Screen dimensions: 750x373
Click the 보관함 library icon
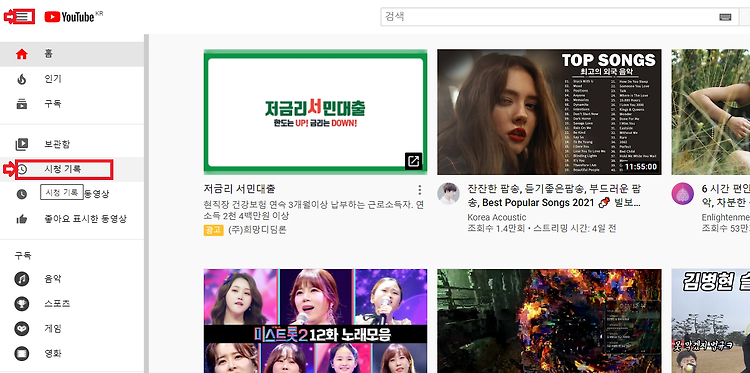tap(22, 144)
